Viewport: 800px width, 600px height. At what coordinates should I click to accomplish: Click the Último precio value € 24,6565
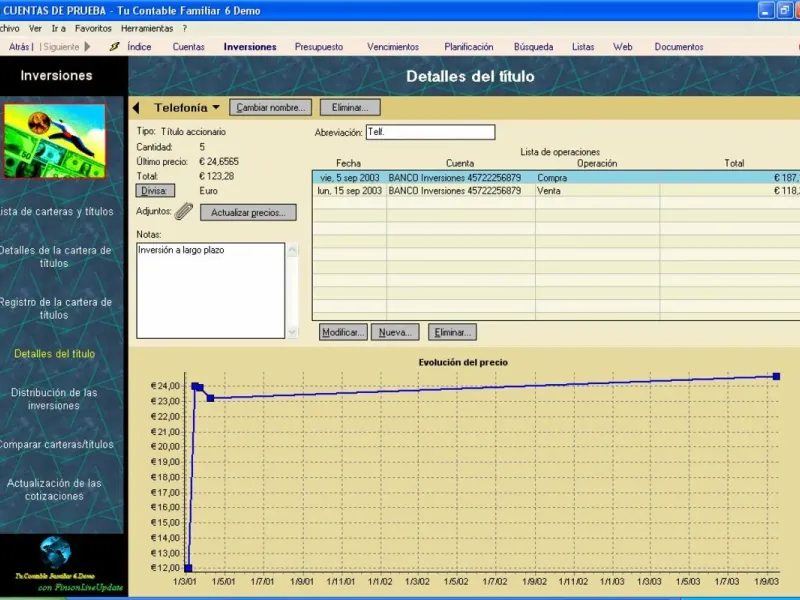click(x=219, y=161)
